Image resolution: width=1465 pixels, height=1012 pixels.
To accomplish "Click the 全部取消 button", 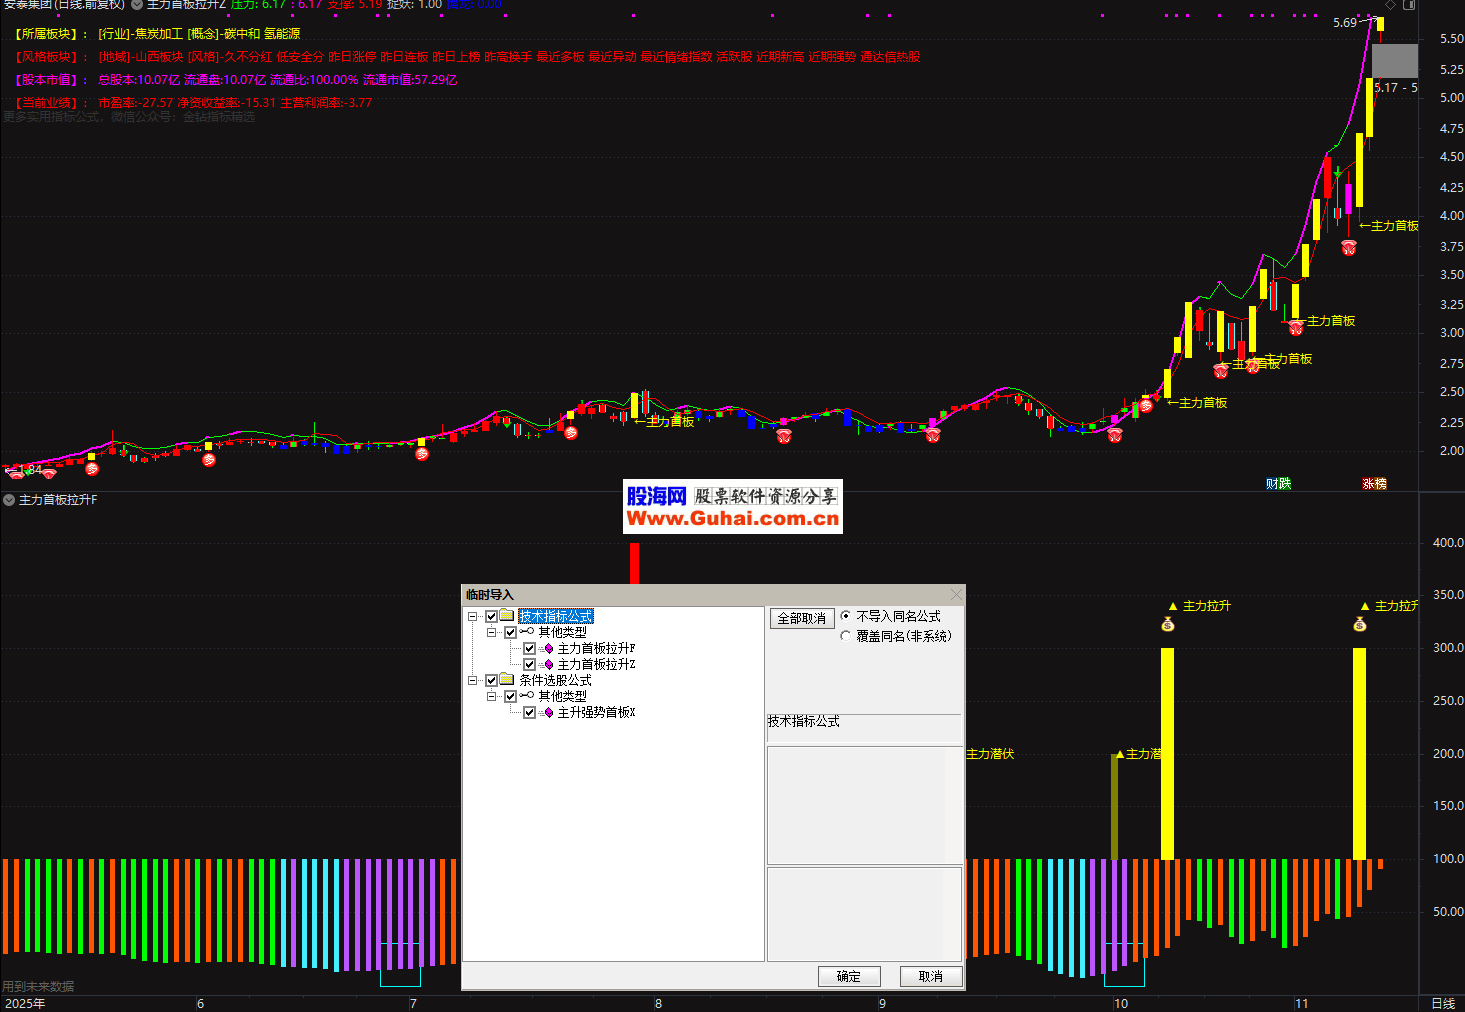I will (x=802, y=619).
